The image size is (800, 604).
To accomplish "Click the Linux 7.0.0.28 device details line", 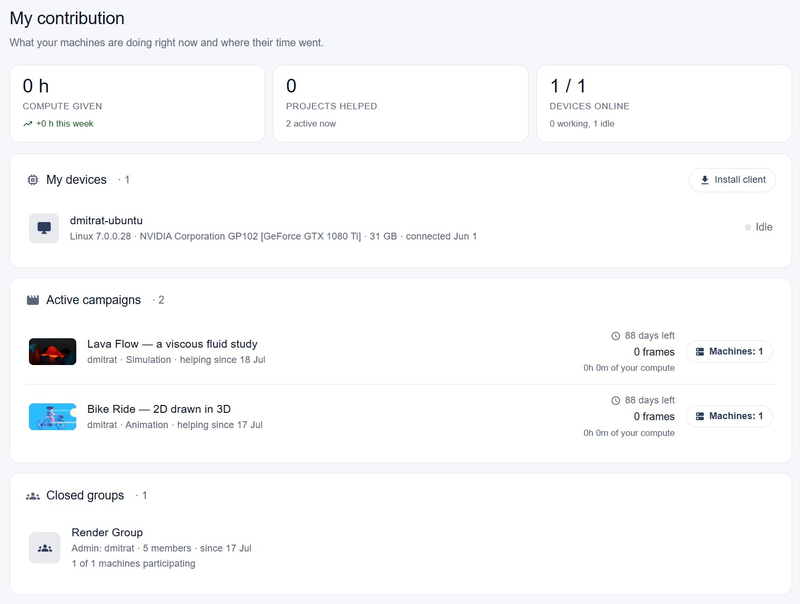I will pyautogui.click(x=273, y=236).
